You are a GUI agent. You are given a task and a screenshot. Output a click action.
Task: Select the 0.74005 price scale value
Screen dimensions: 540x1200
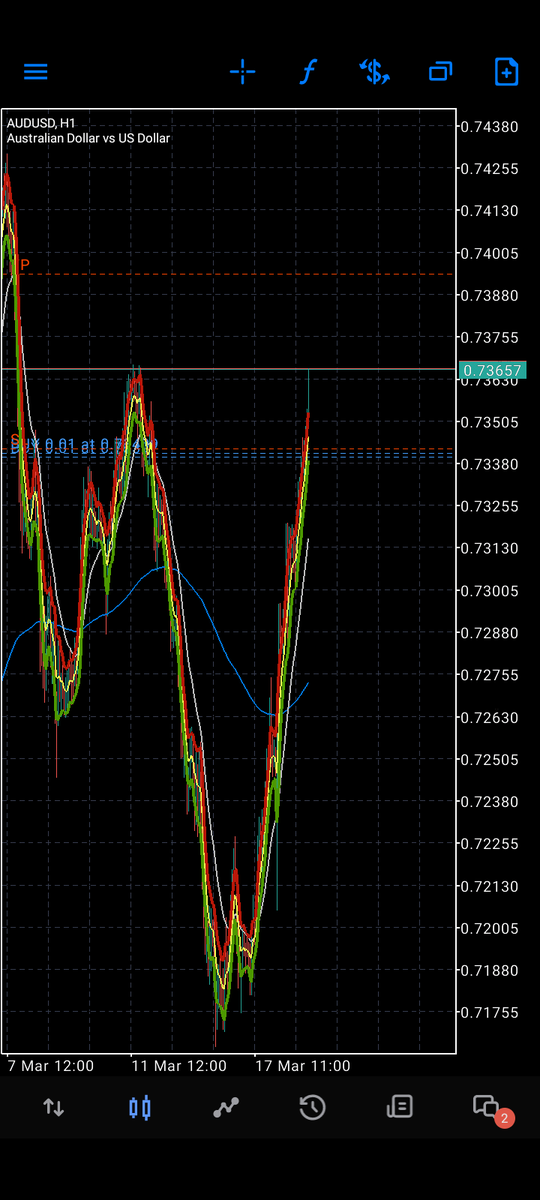pyautogui.click(x=490, y=254)
